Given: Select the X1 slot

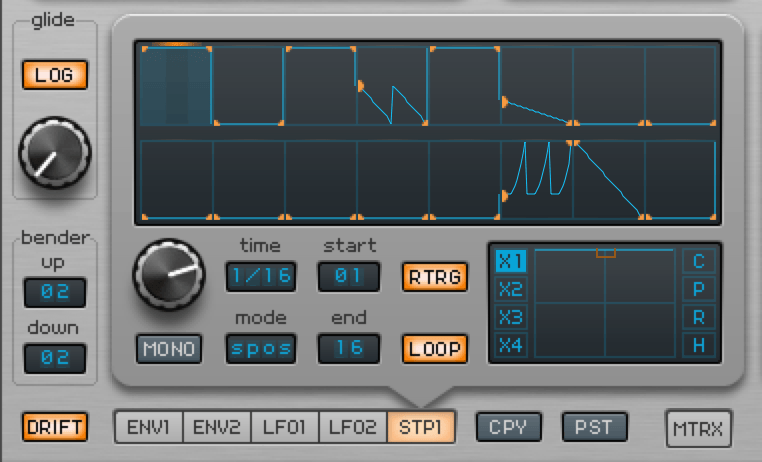Looking at the screenshot, I should [511, 261].
